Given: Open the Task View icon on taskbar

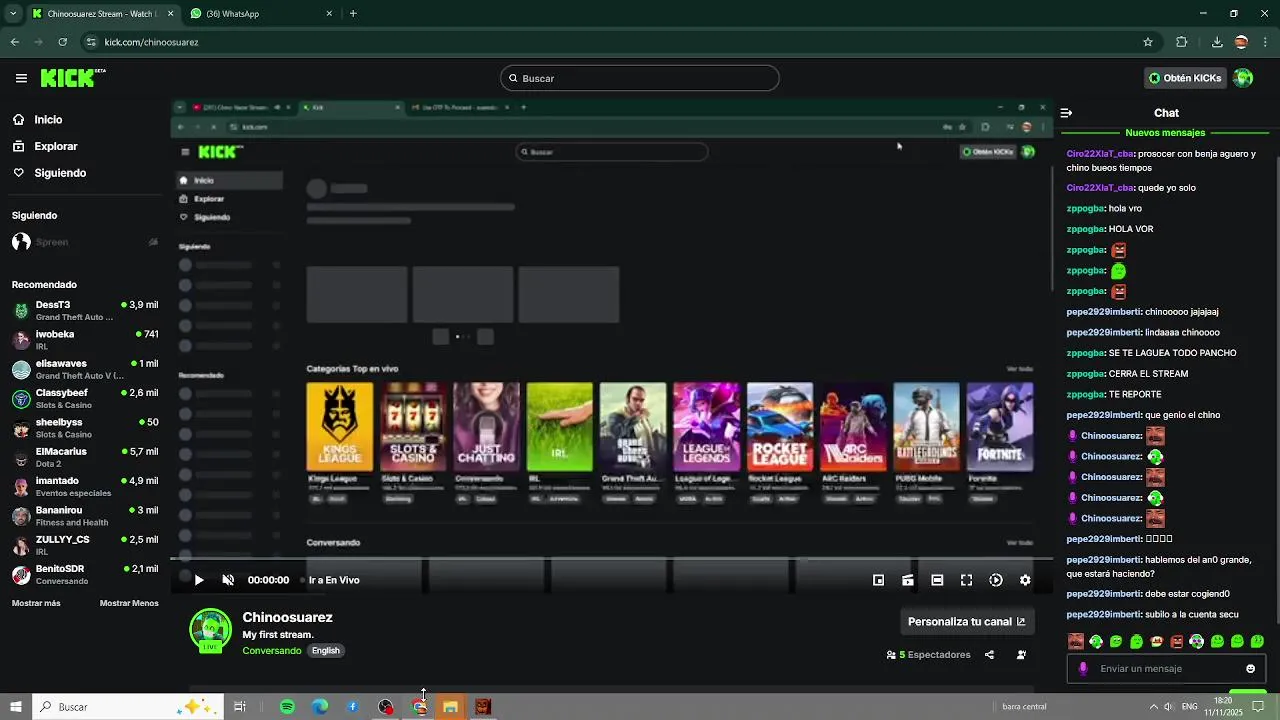Looking at the screenshot, I should point(240,707).
